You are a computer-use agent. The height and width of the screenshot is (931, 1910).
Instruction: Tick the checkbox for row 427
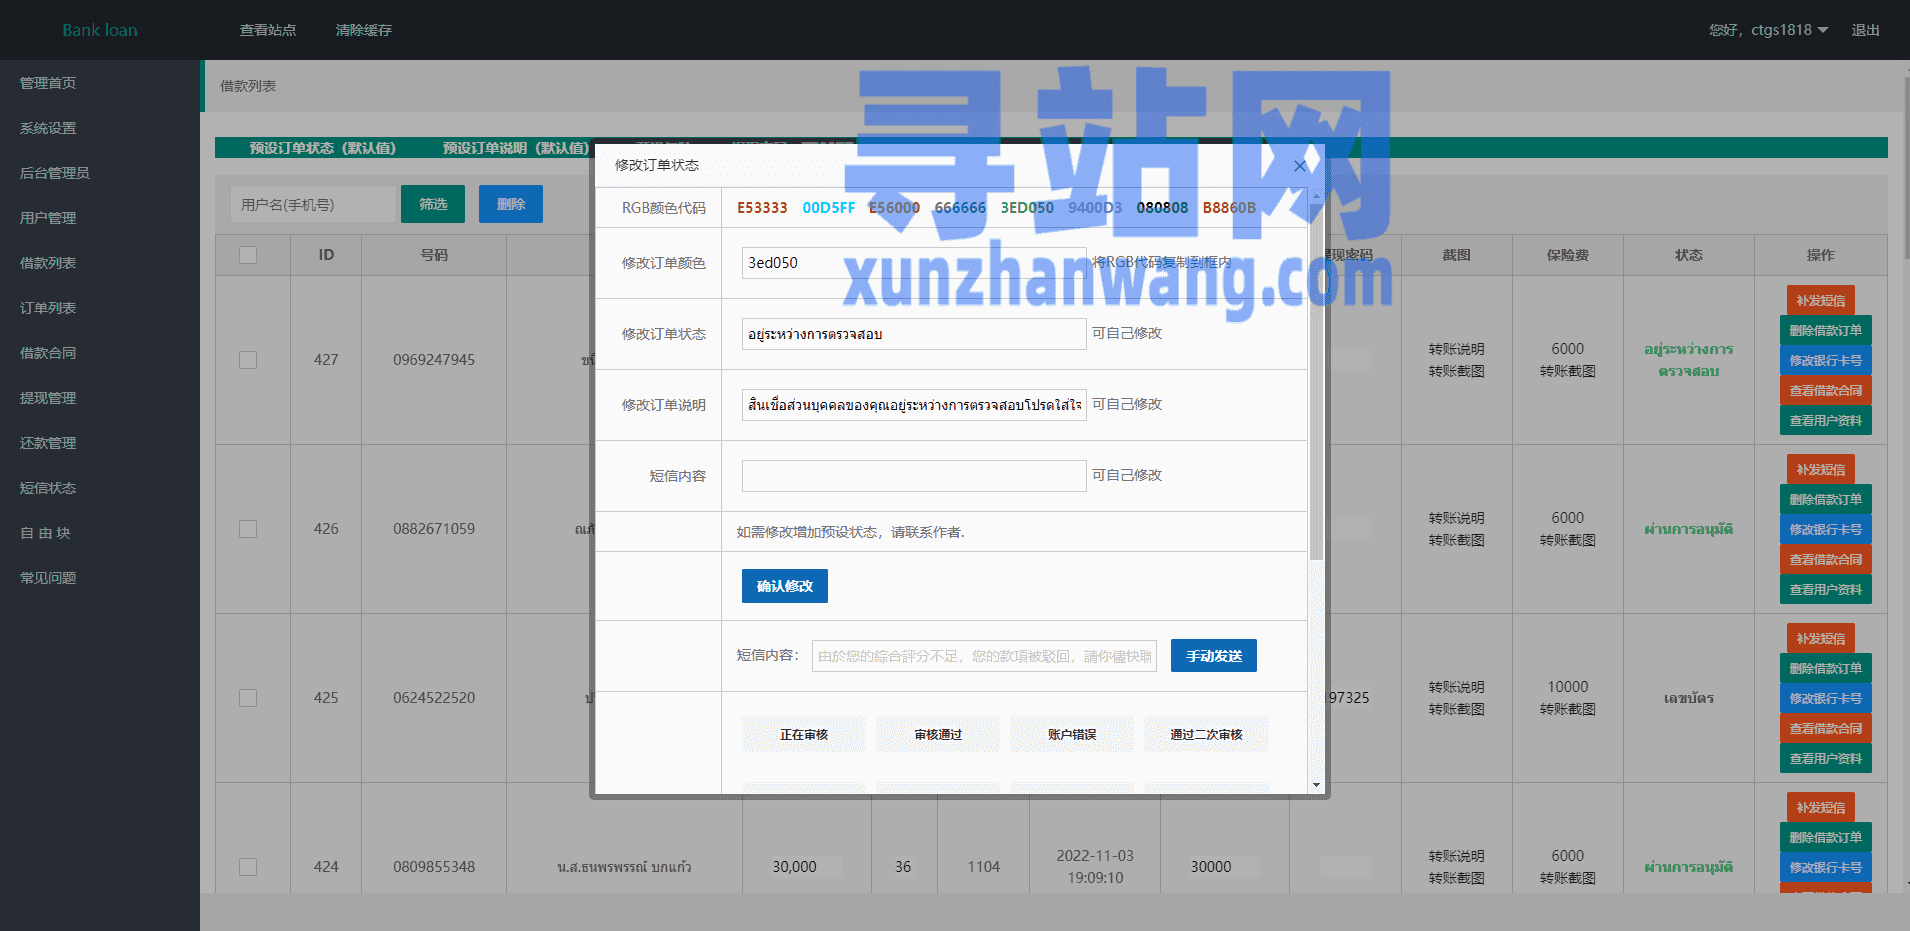[248, 360]
